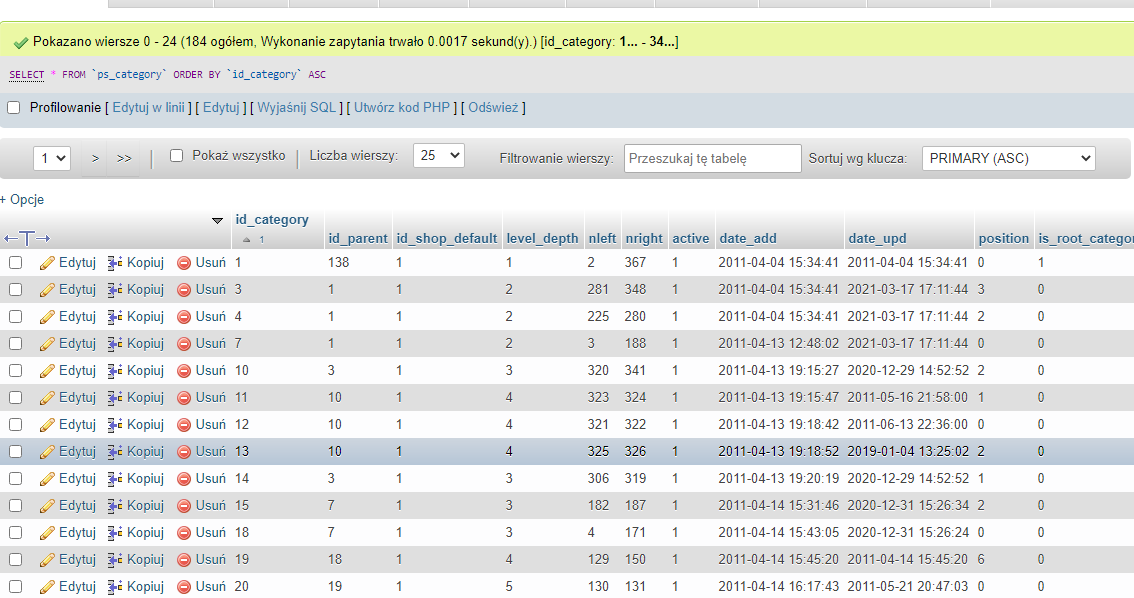Click the Usuń delete icon for row 7
The height and width of the screenshot is (598, 1134).
pyautogui.click(x=184, y=344)
